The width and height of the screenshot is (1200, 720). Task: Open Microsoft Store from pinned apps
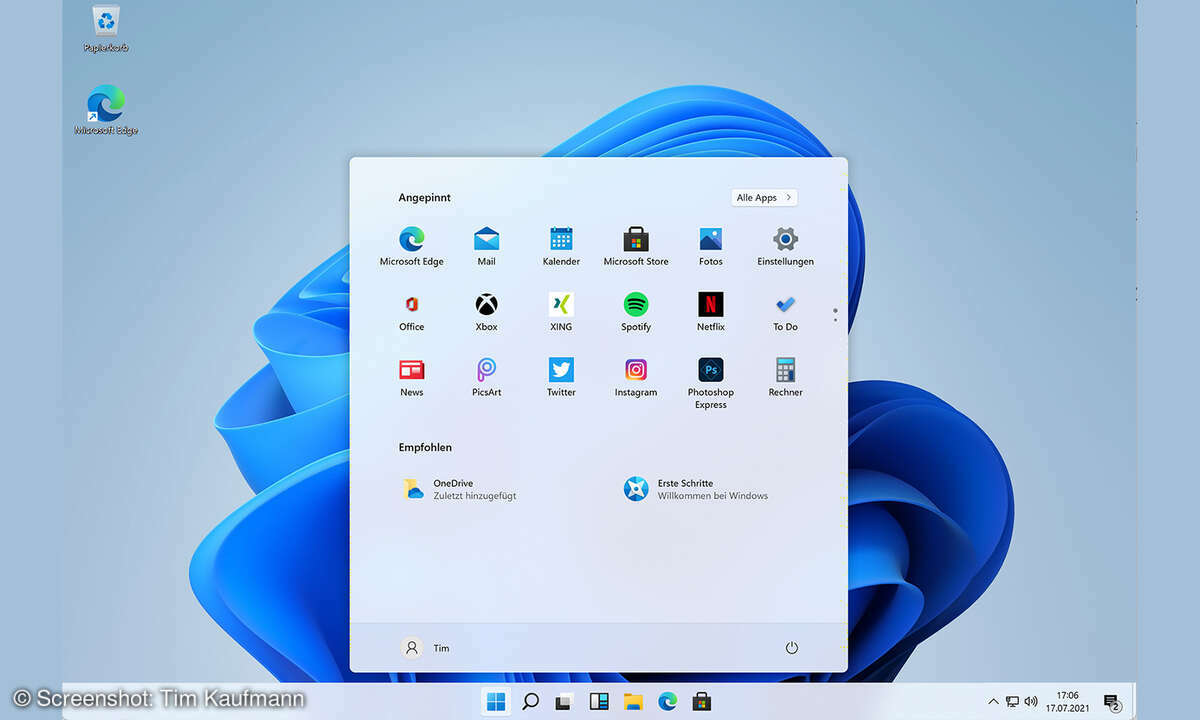pos(636,246)
